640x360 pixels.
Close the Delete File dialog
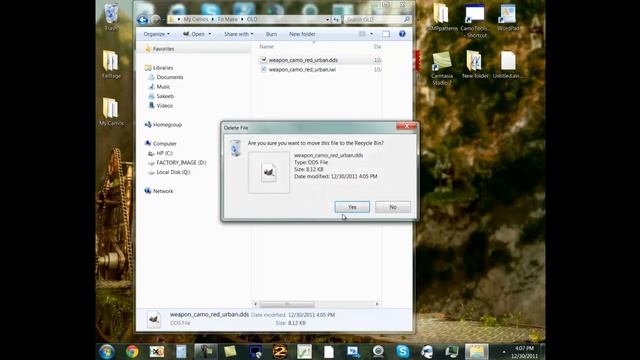click(406, 126)
